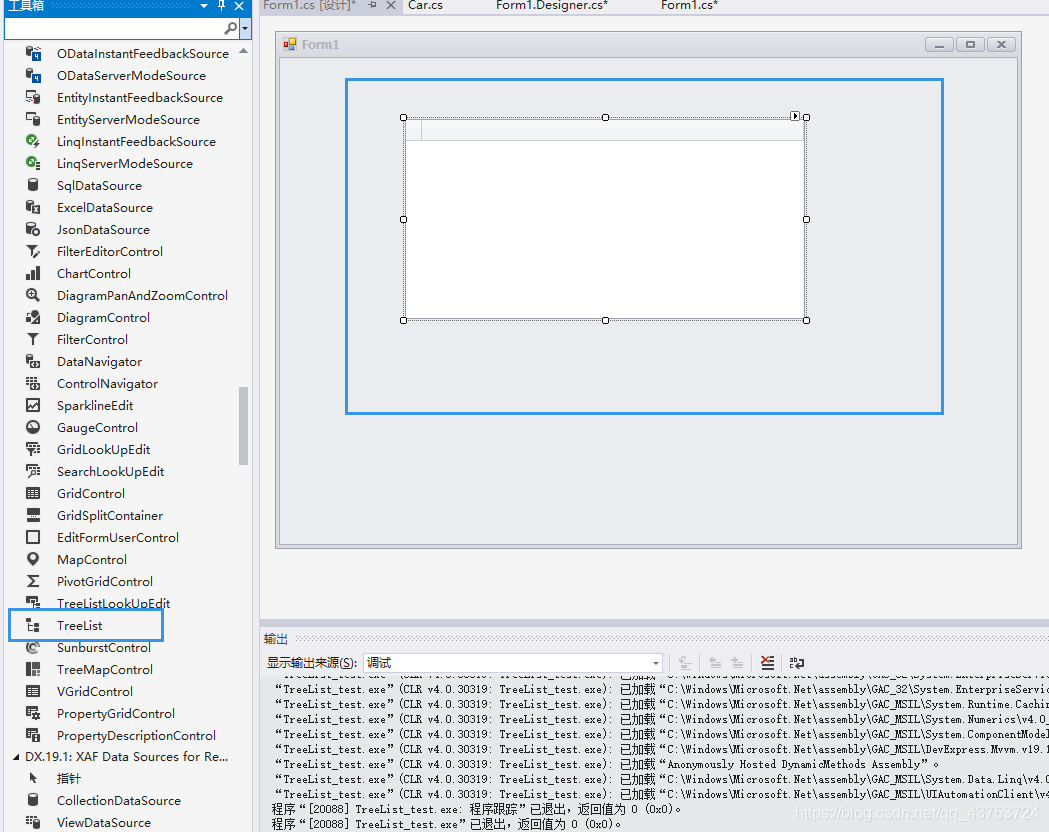Pick the TreeList tree icon
Screen dimensions: 1049x832
pos(33,625)
